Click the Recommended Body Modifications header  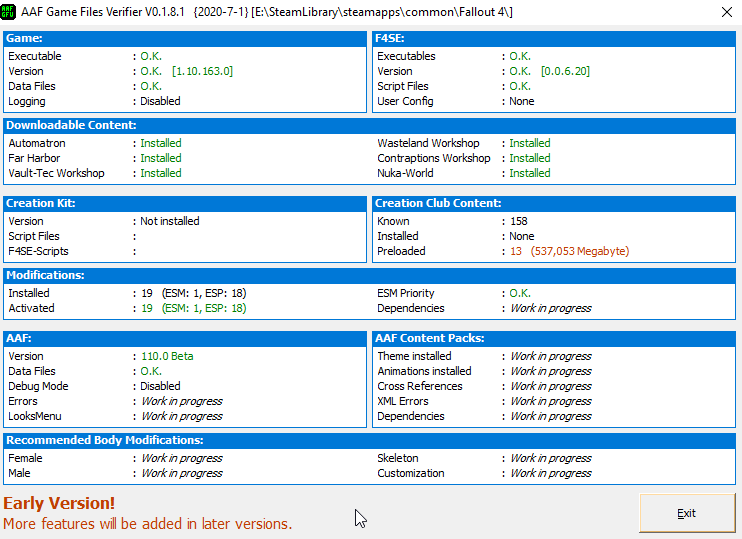(x=369, y=441)
